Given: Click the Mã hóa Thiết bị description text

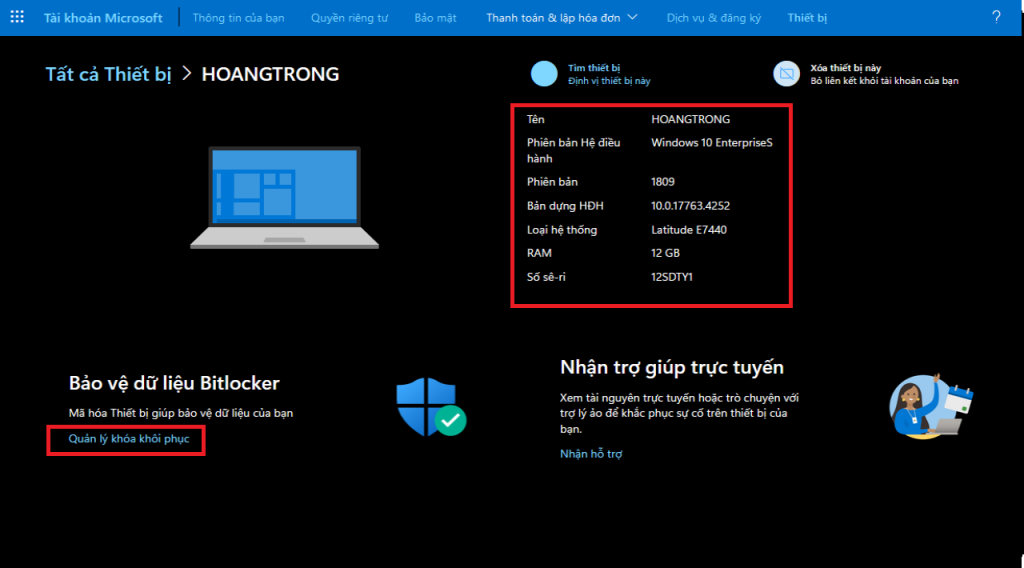Looking at the screenshot, I should 181,413.
